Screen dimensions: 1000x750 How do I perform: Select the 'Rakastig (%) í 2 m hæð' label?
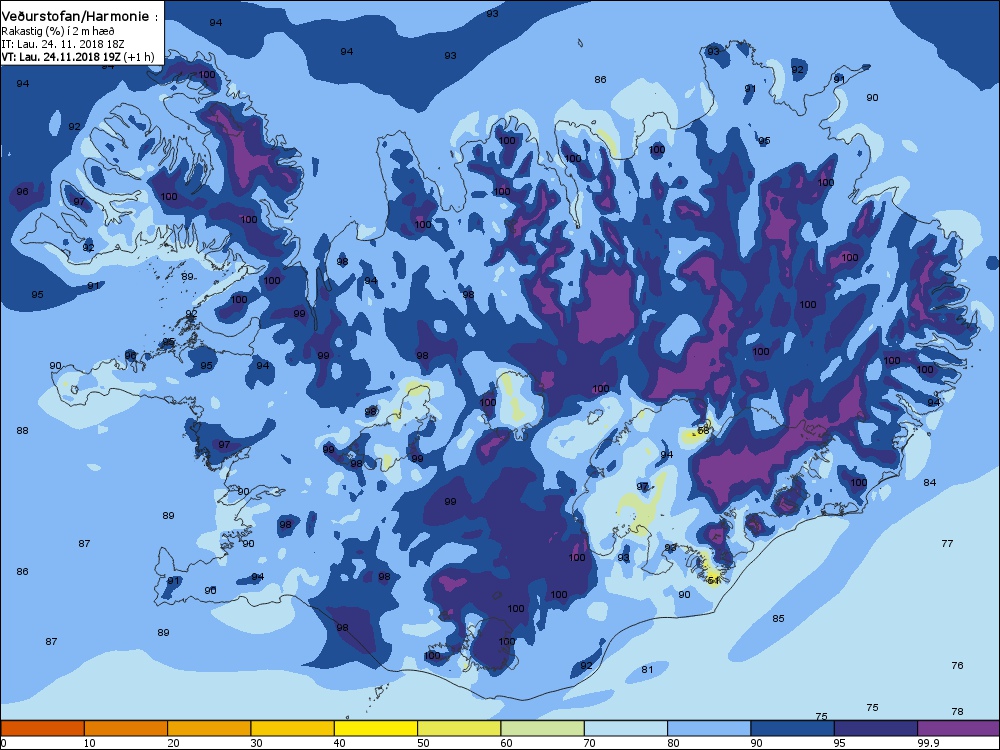(58, 31)
